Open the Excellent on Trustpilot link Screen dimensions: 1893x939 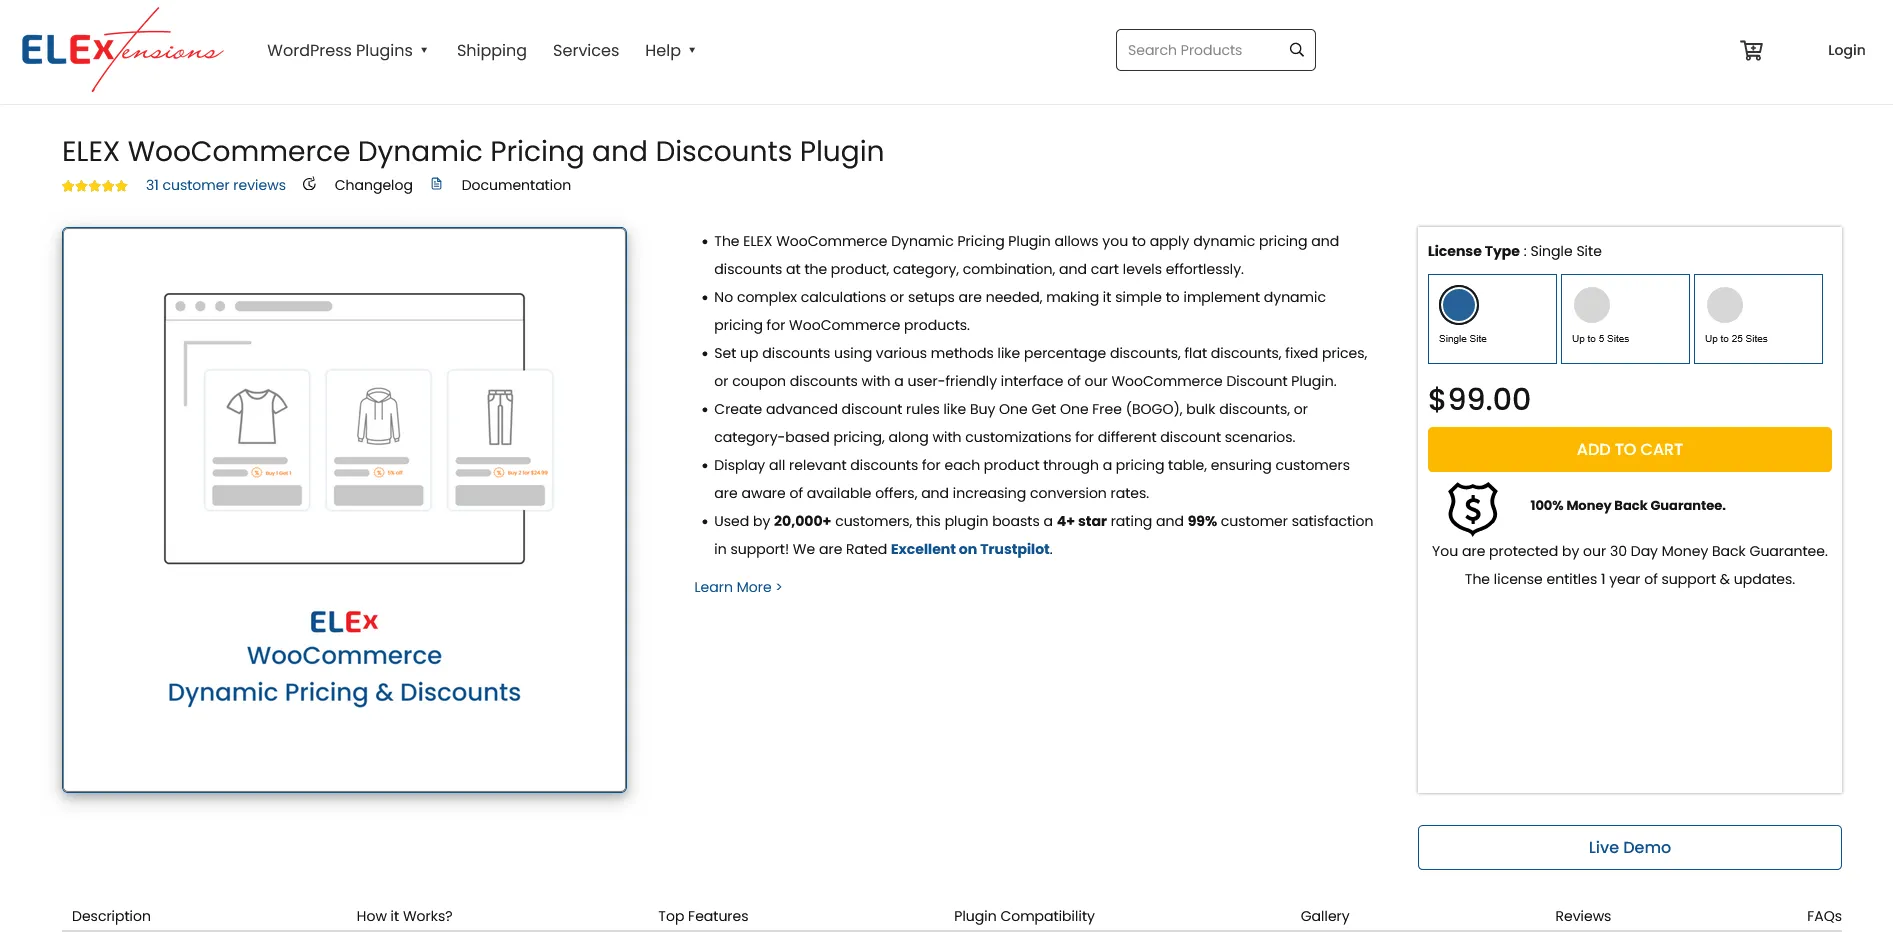970,549
